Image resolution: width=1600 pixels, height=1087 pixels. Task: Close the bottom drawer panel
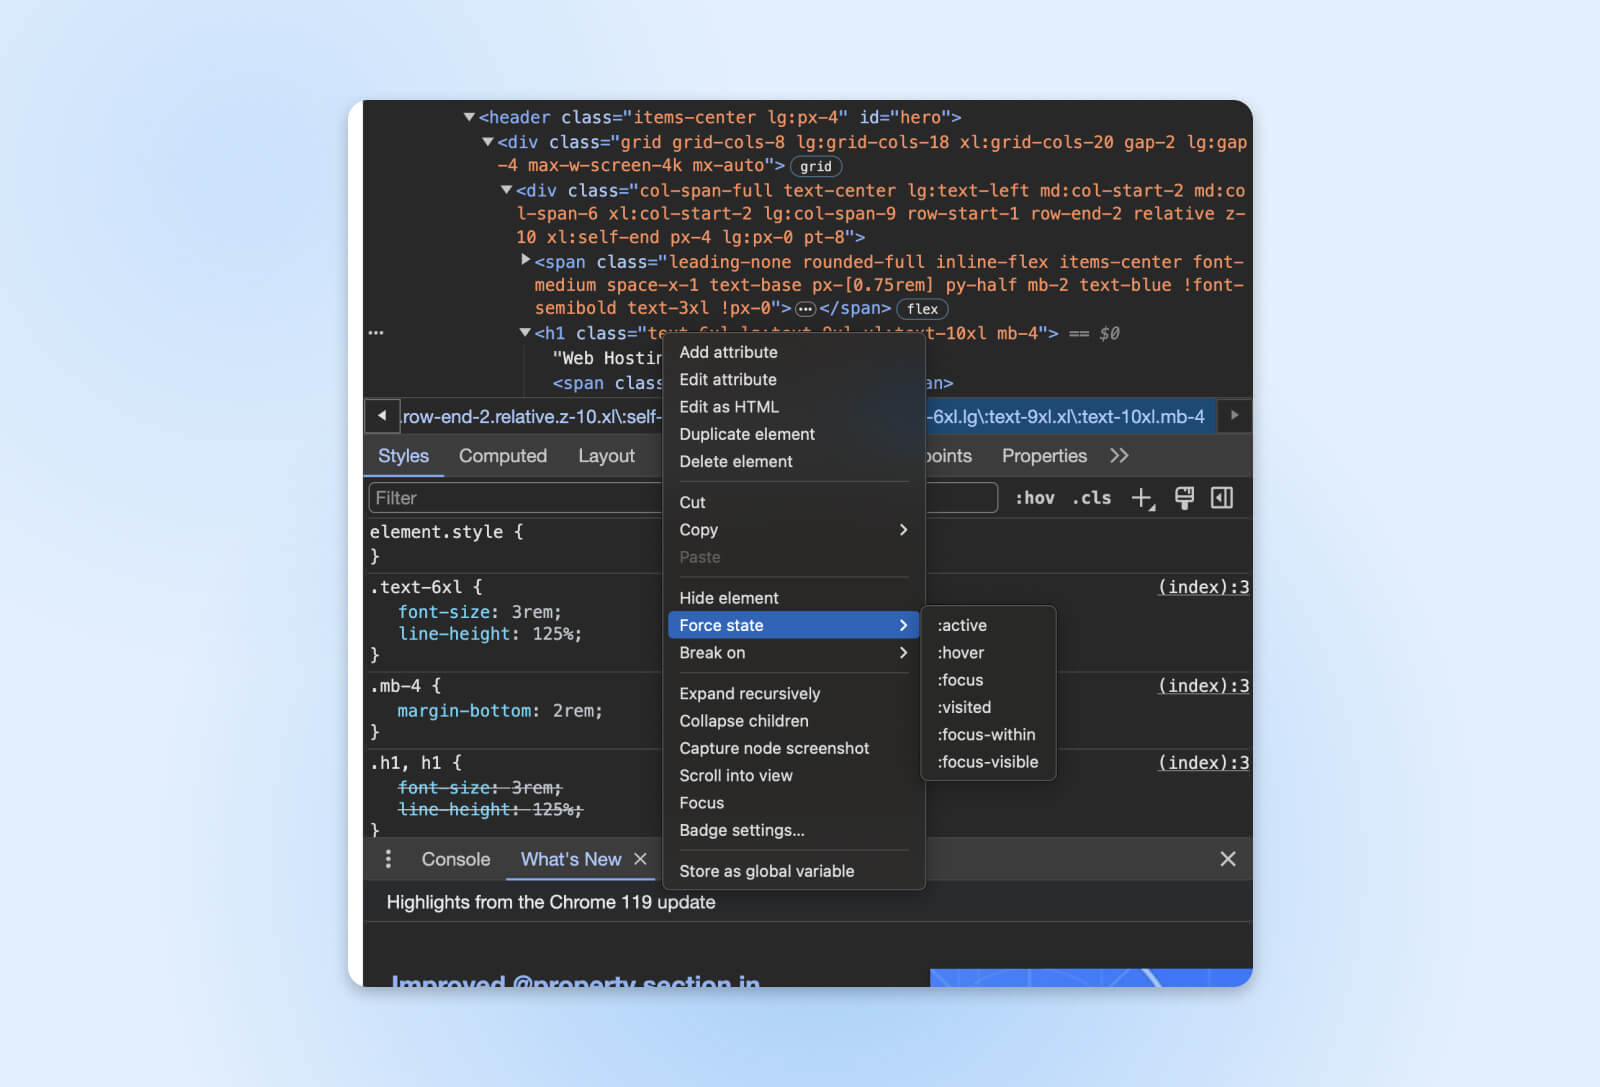pyautogui.click(x=1228, y=859)
